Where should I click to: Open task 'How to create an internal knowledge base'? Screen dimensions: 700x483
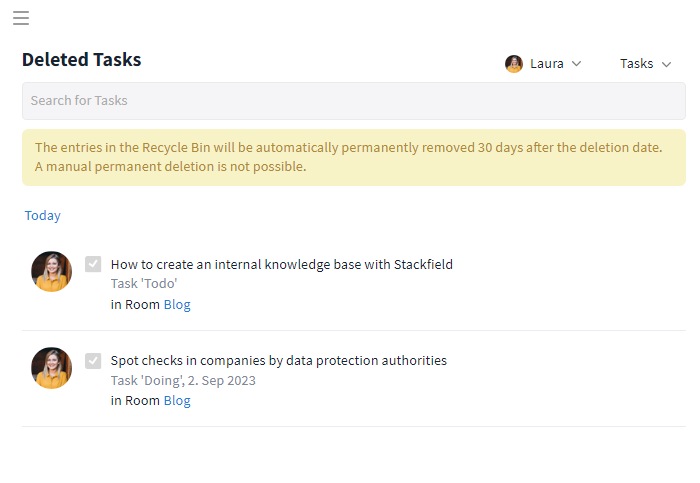click(282, 264)
